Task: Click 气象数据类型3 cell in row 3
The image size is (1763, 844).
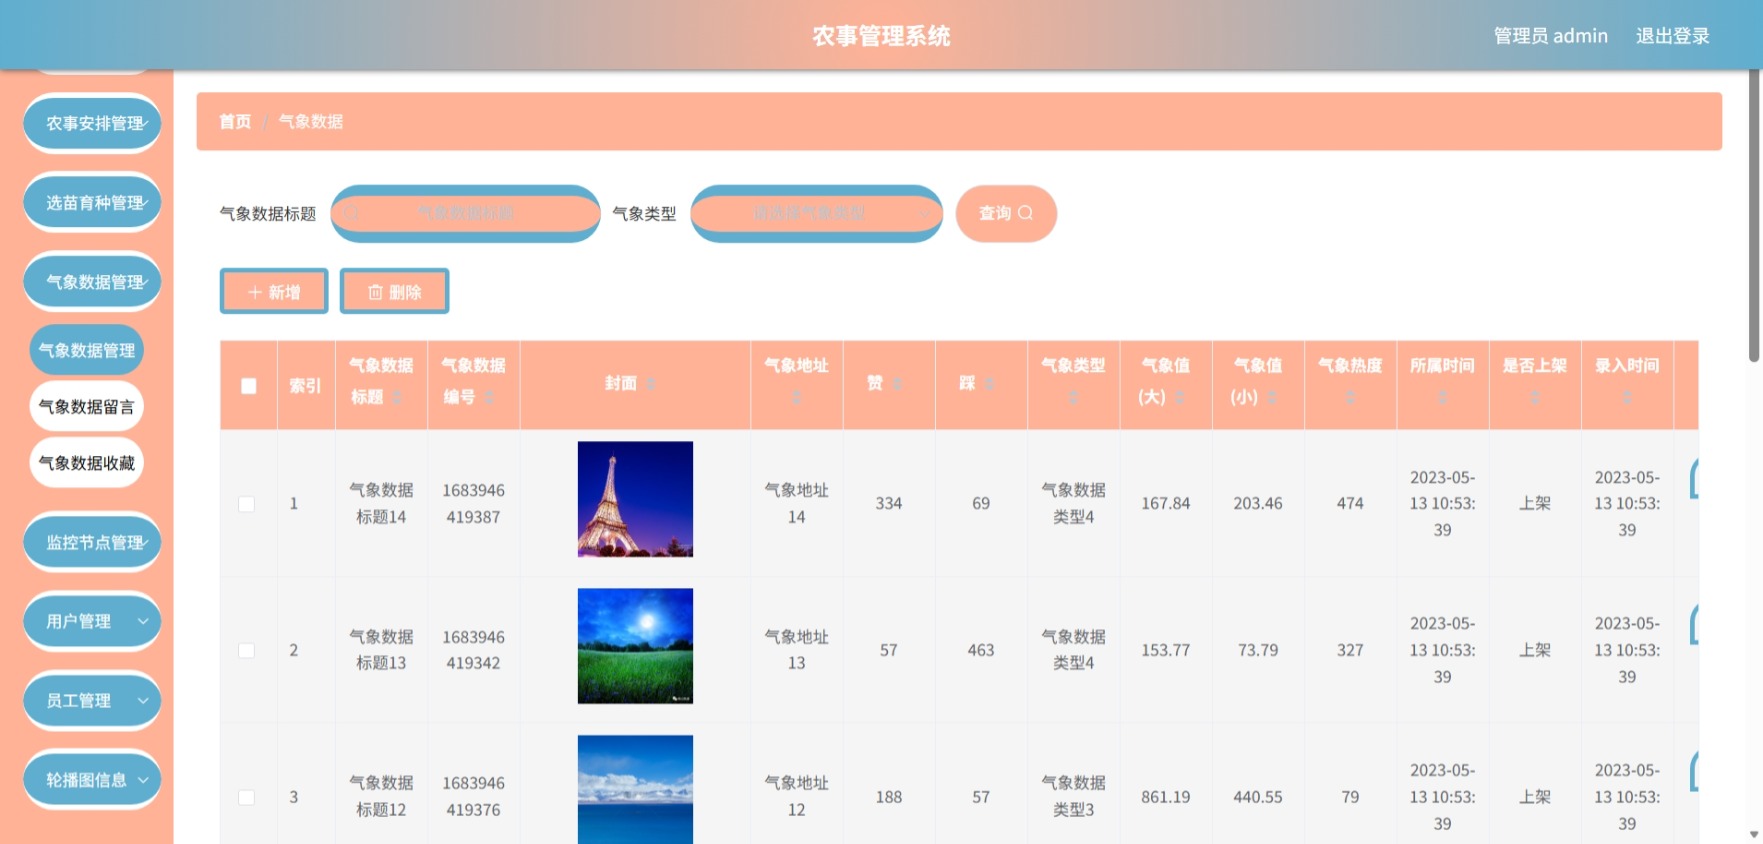Action: point(1073,796)
